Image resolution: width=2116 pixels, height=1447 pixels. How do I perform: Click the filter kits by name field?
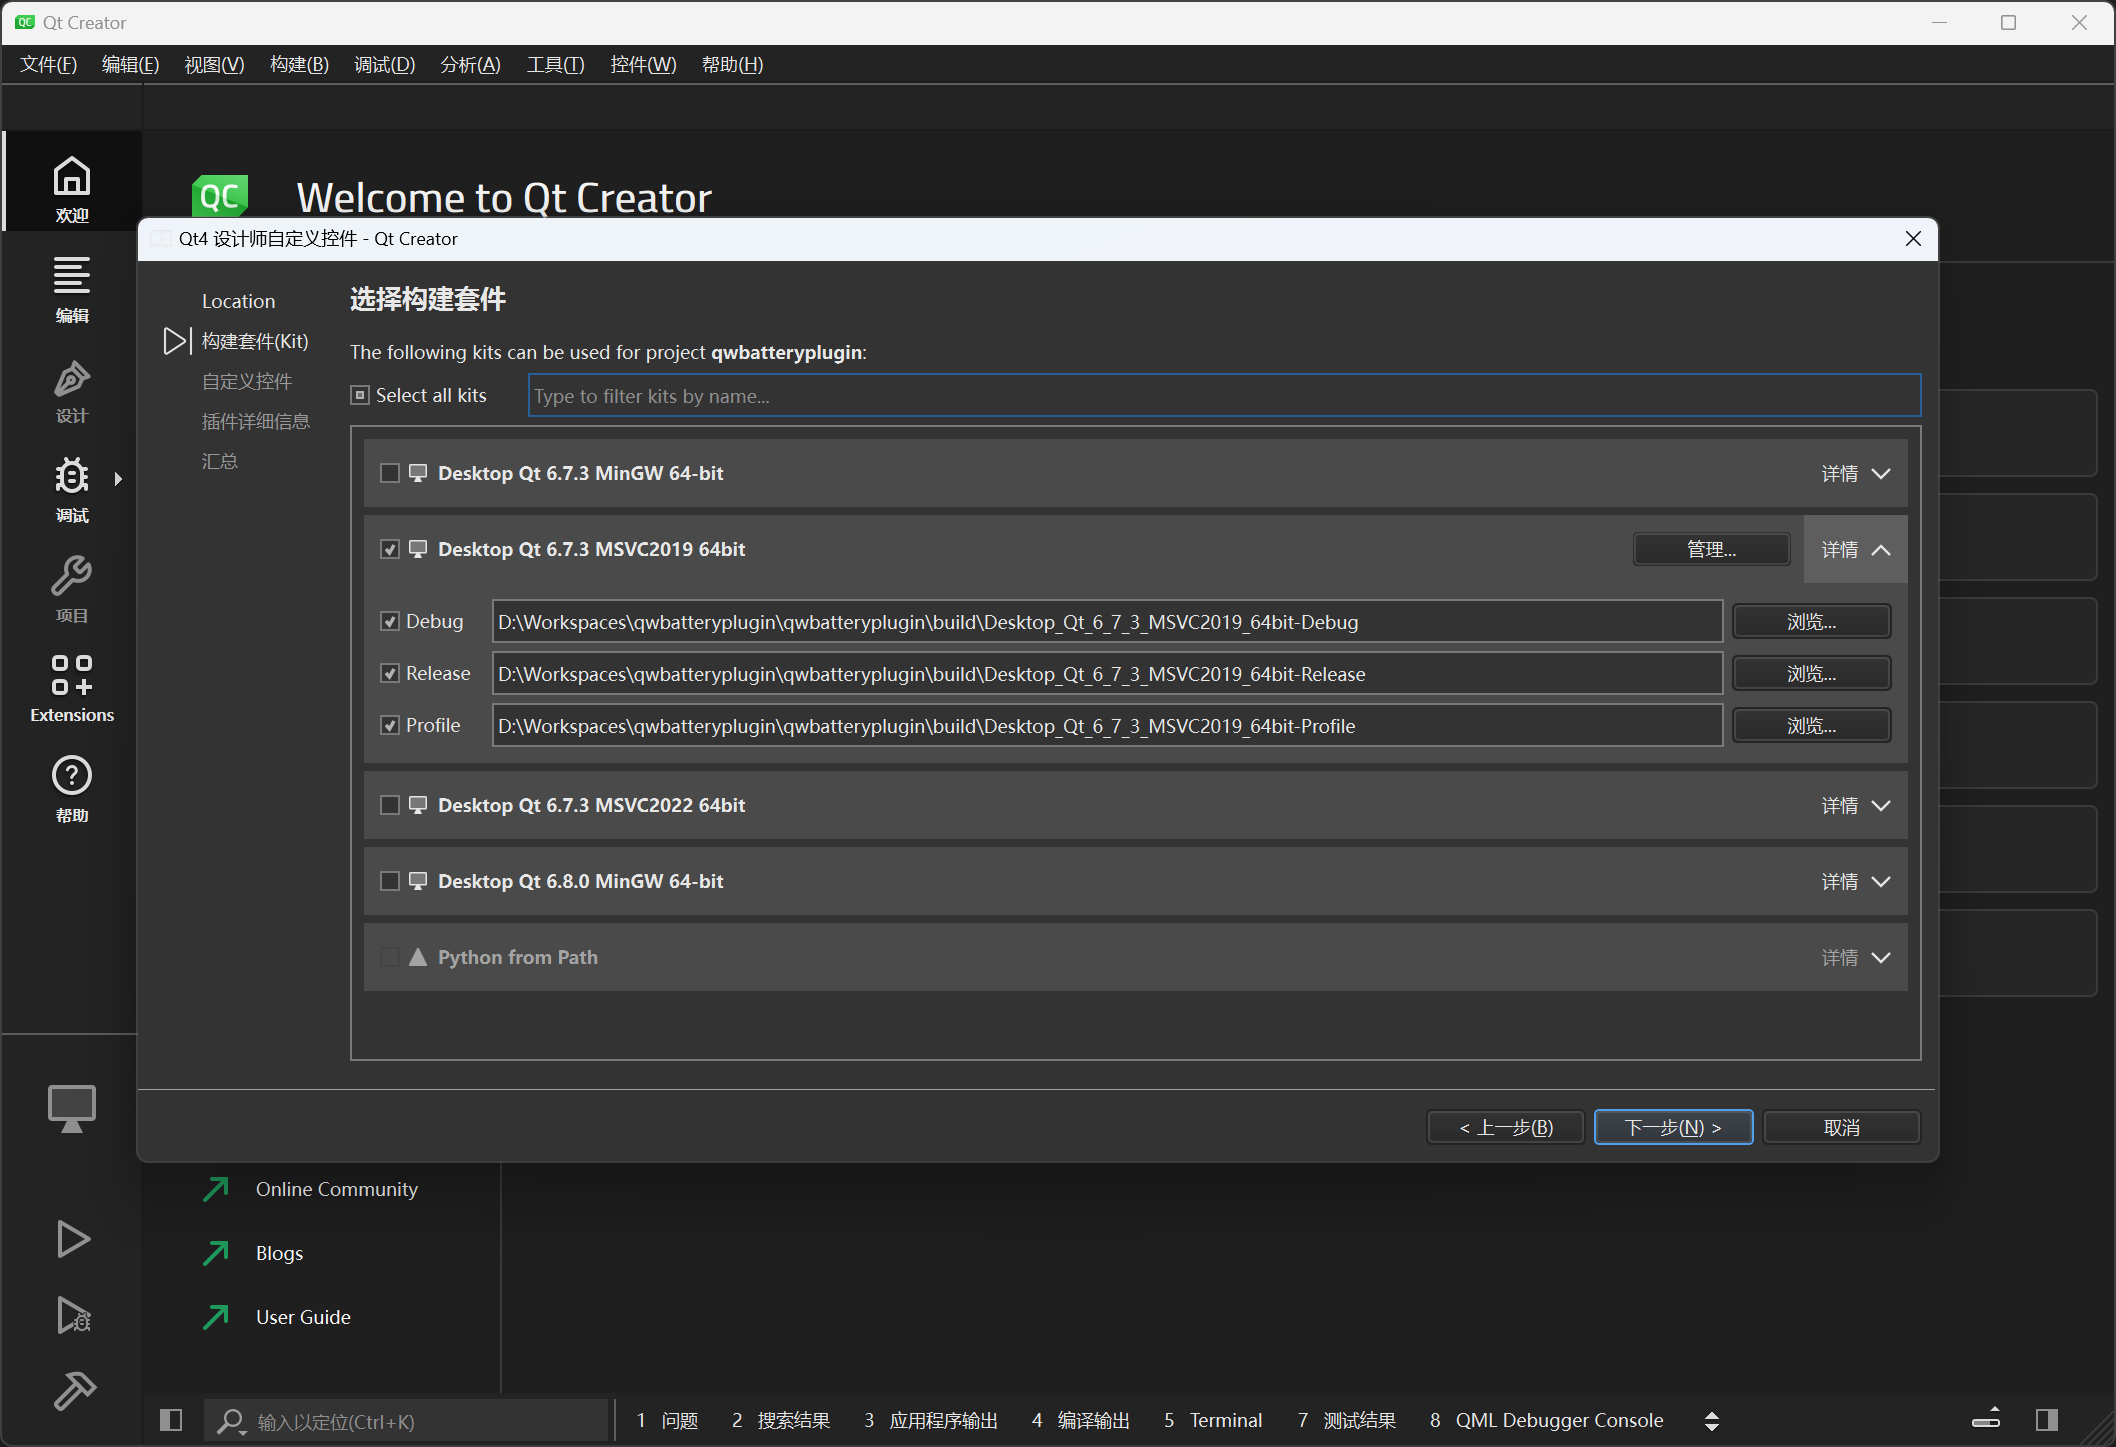[x=1224, y=395]
